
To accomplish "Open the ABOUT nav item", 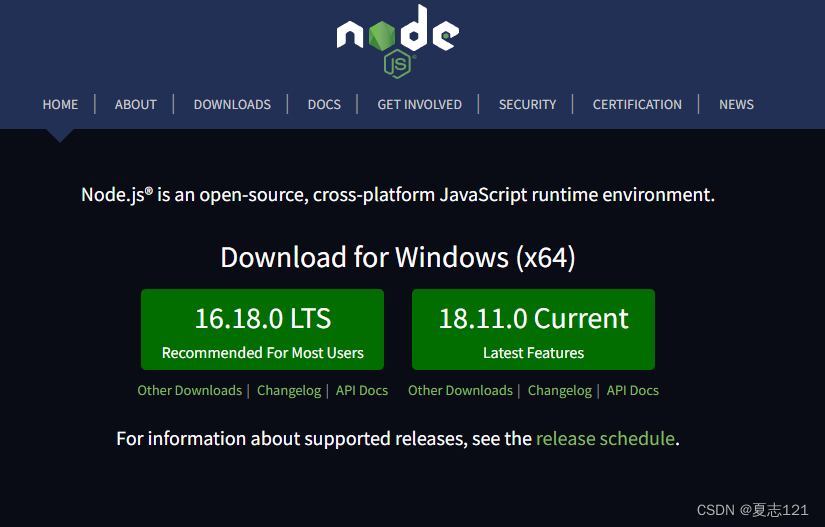I will pyautogui.click(x=136, y=105).
